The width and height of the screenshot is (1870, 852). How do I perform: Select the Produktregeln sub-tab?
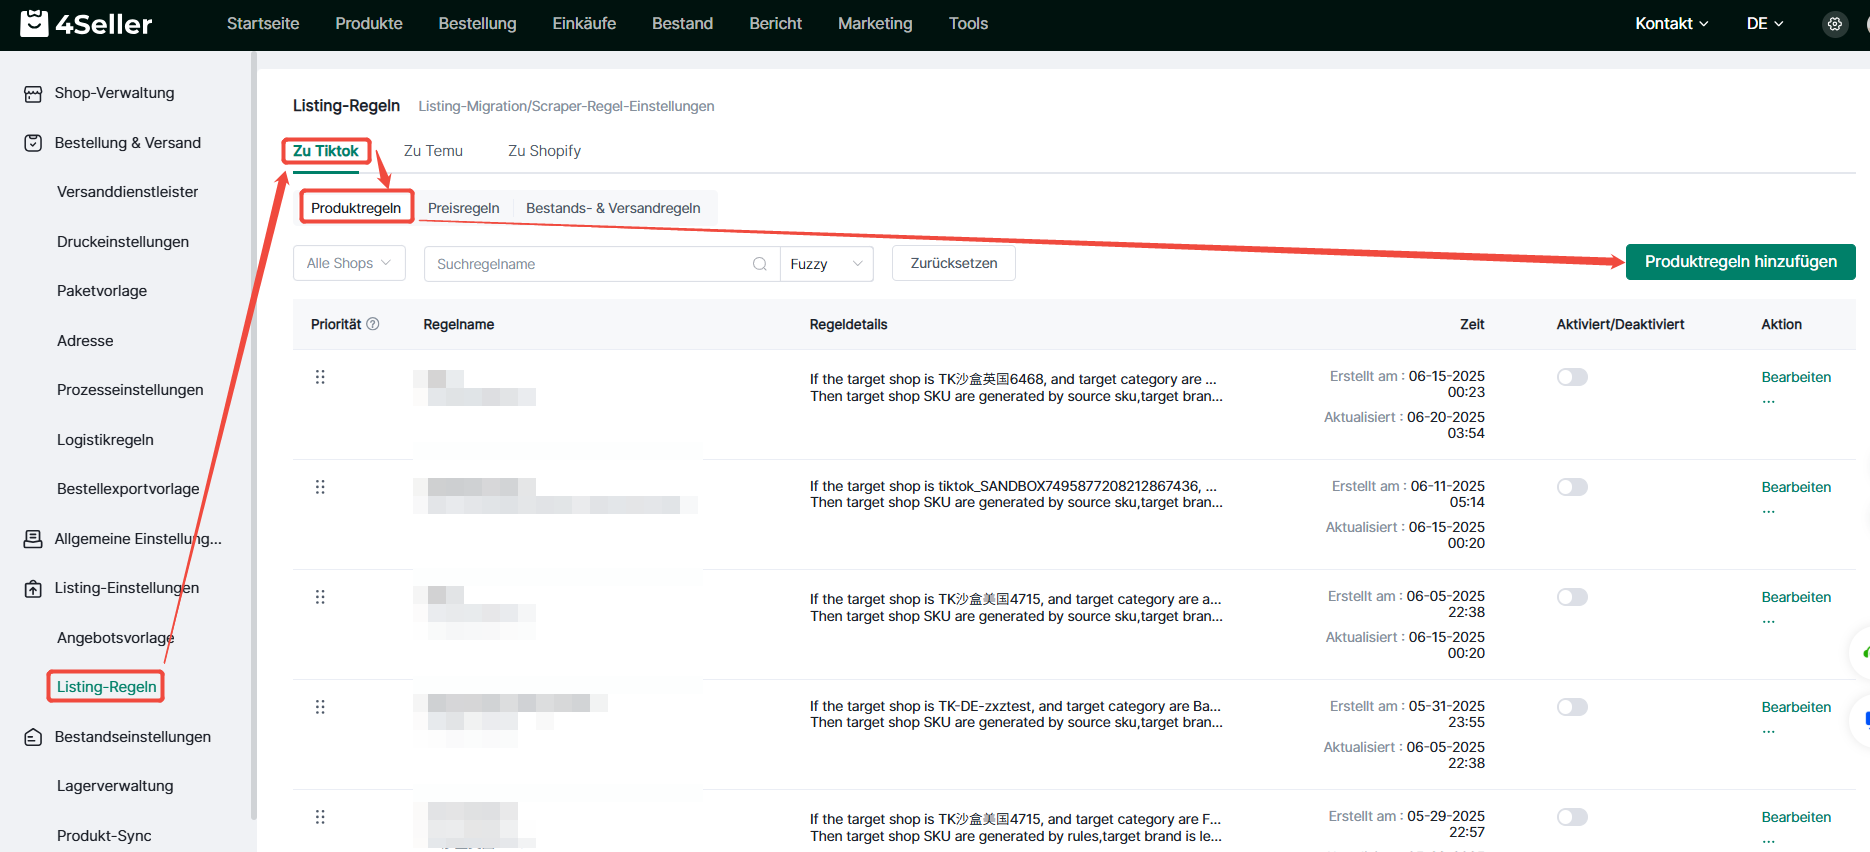(356, 208)
